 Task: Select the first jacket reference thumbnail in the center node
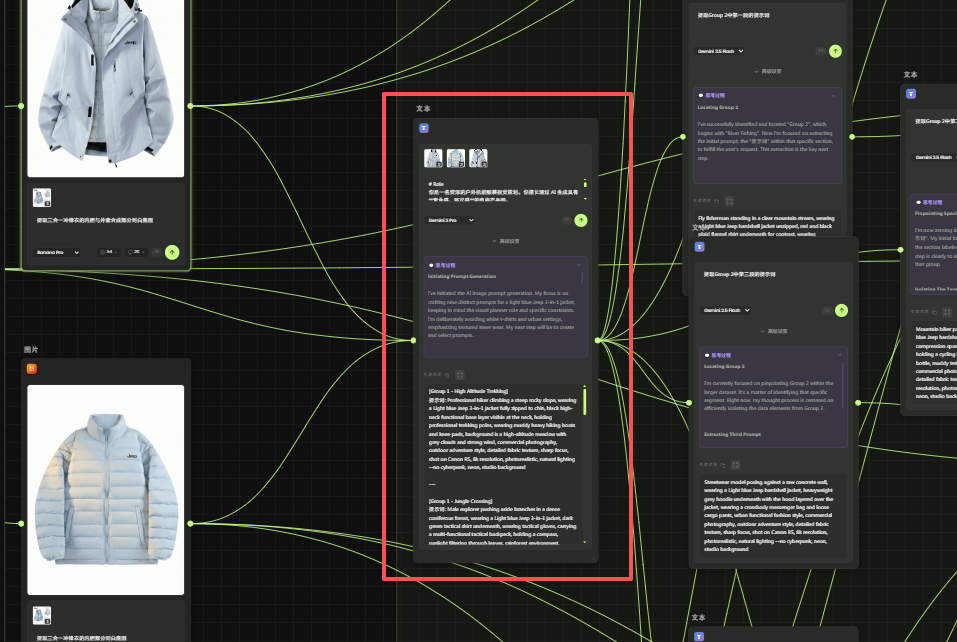(x=433, y=158)
